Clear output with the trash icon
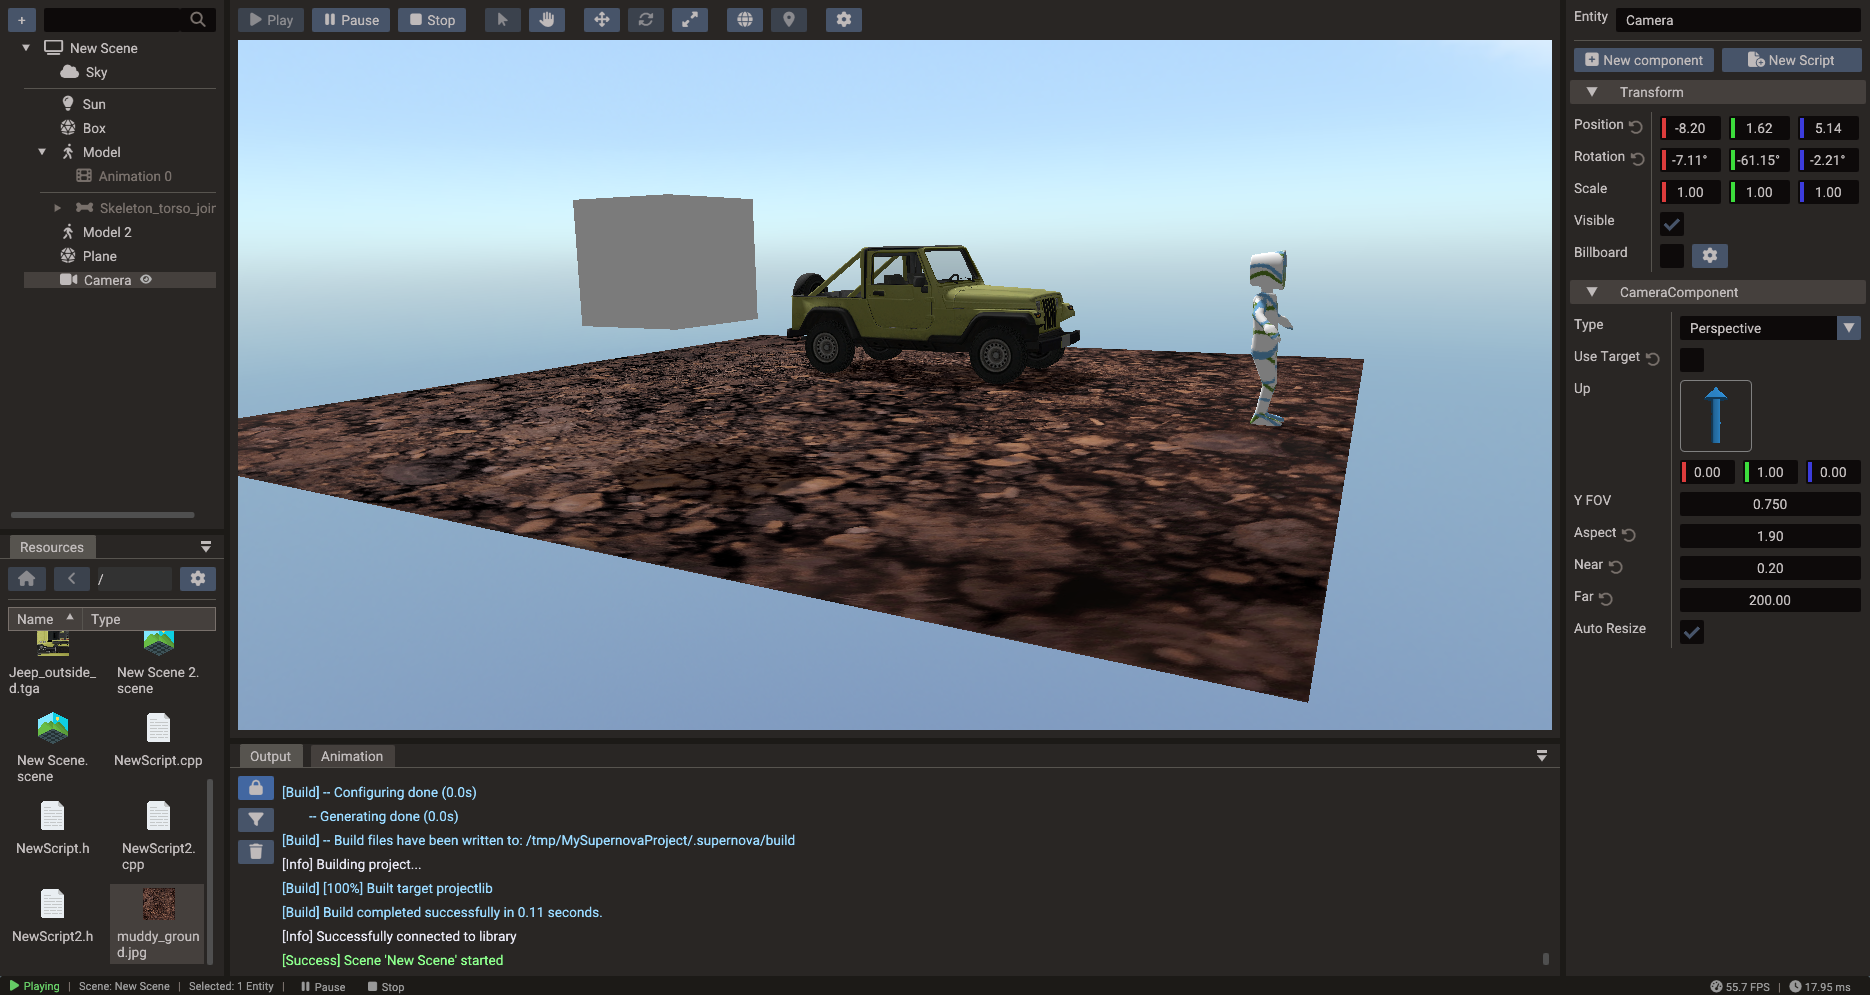The height and width of the screenshot is (995, 1870). [256, 852]
